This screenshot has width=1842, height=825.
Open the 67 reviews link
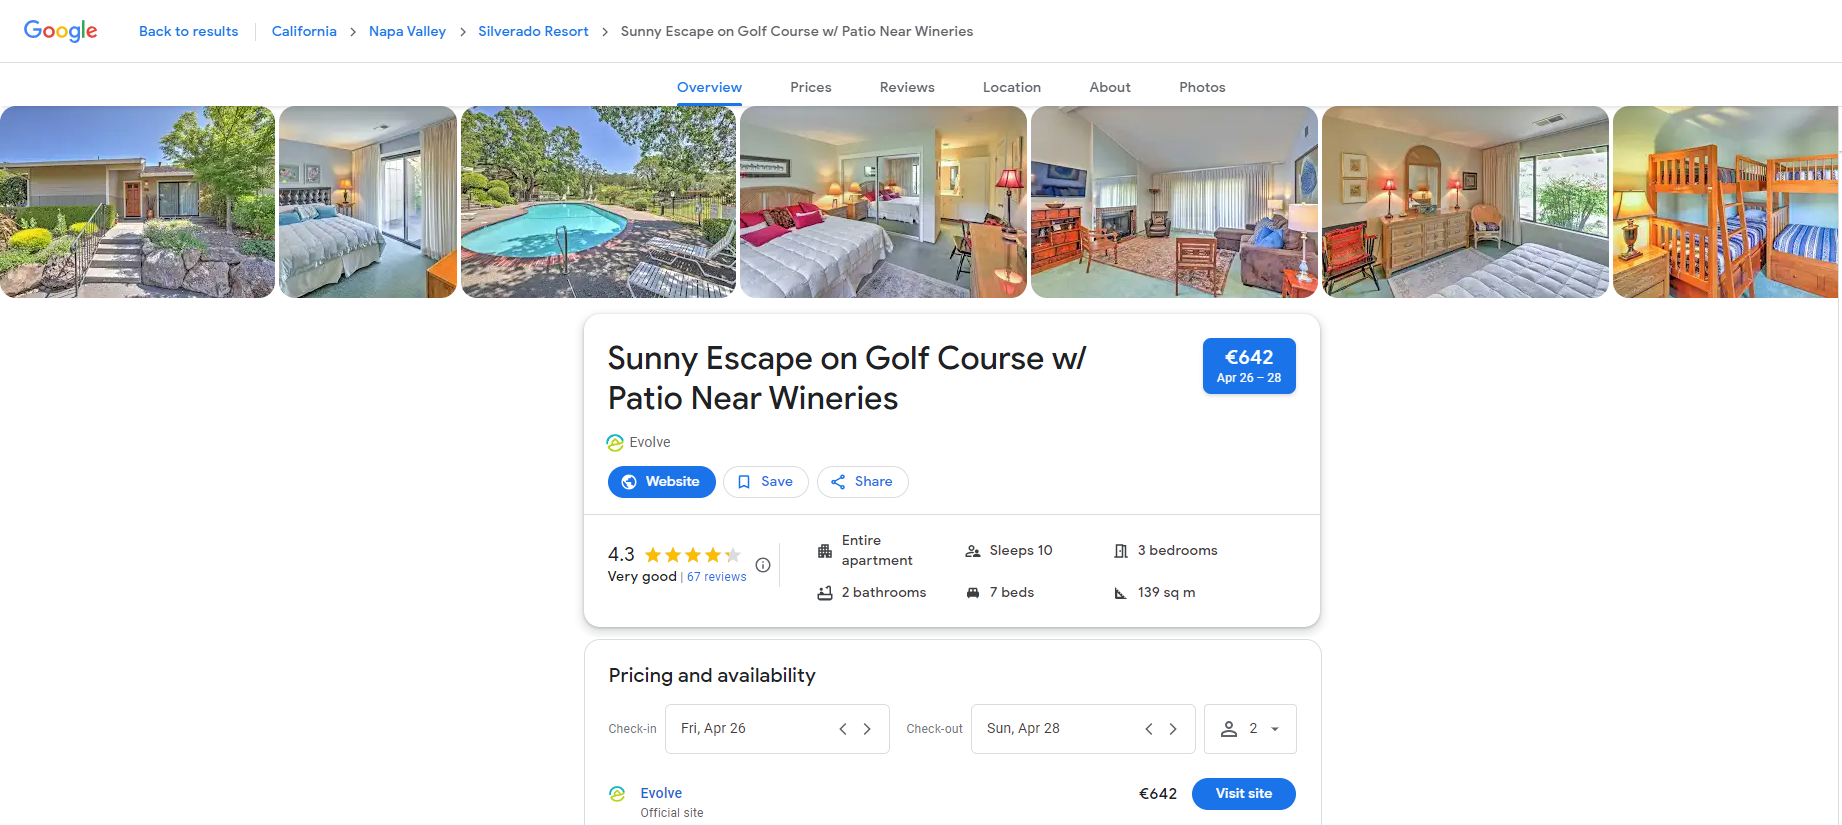point(716,577)
